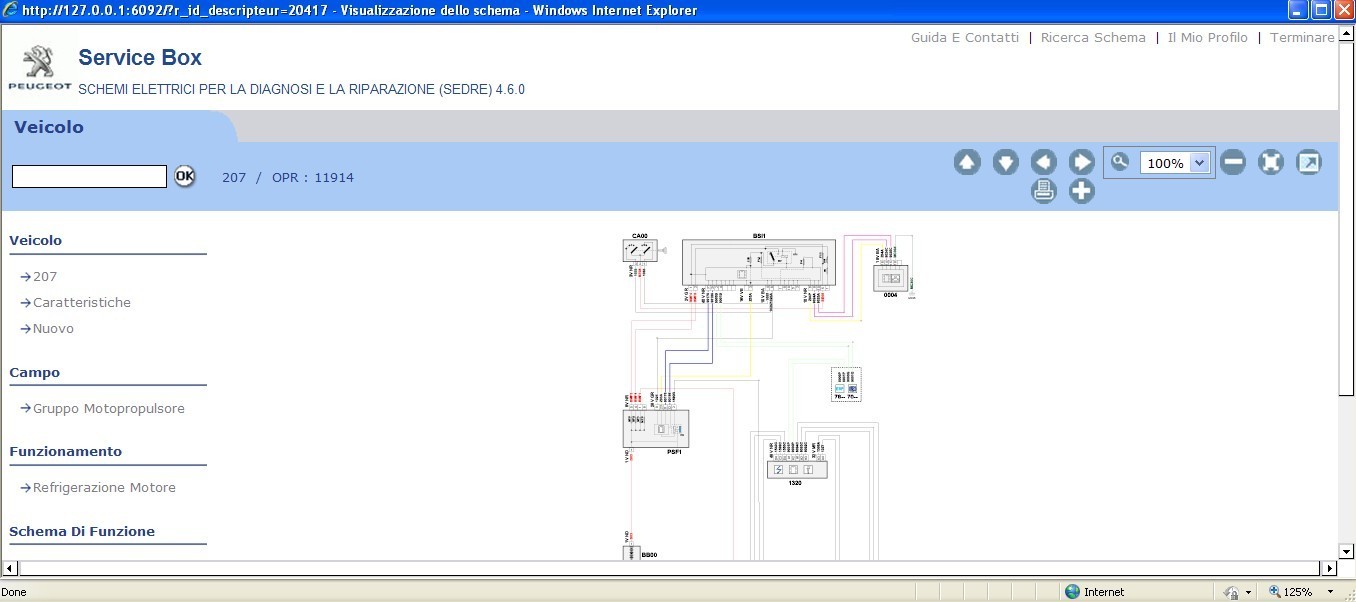Click the CA00 component in the schematic
Image resolution: width=1356 pixels, height=602 pixels.
[640, 250]
